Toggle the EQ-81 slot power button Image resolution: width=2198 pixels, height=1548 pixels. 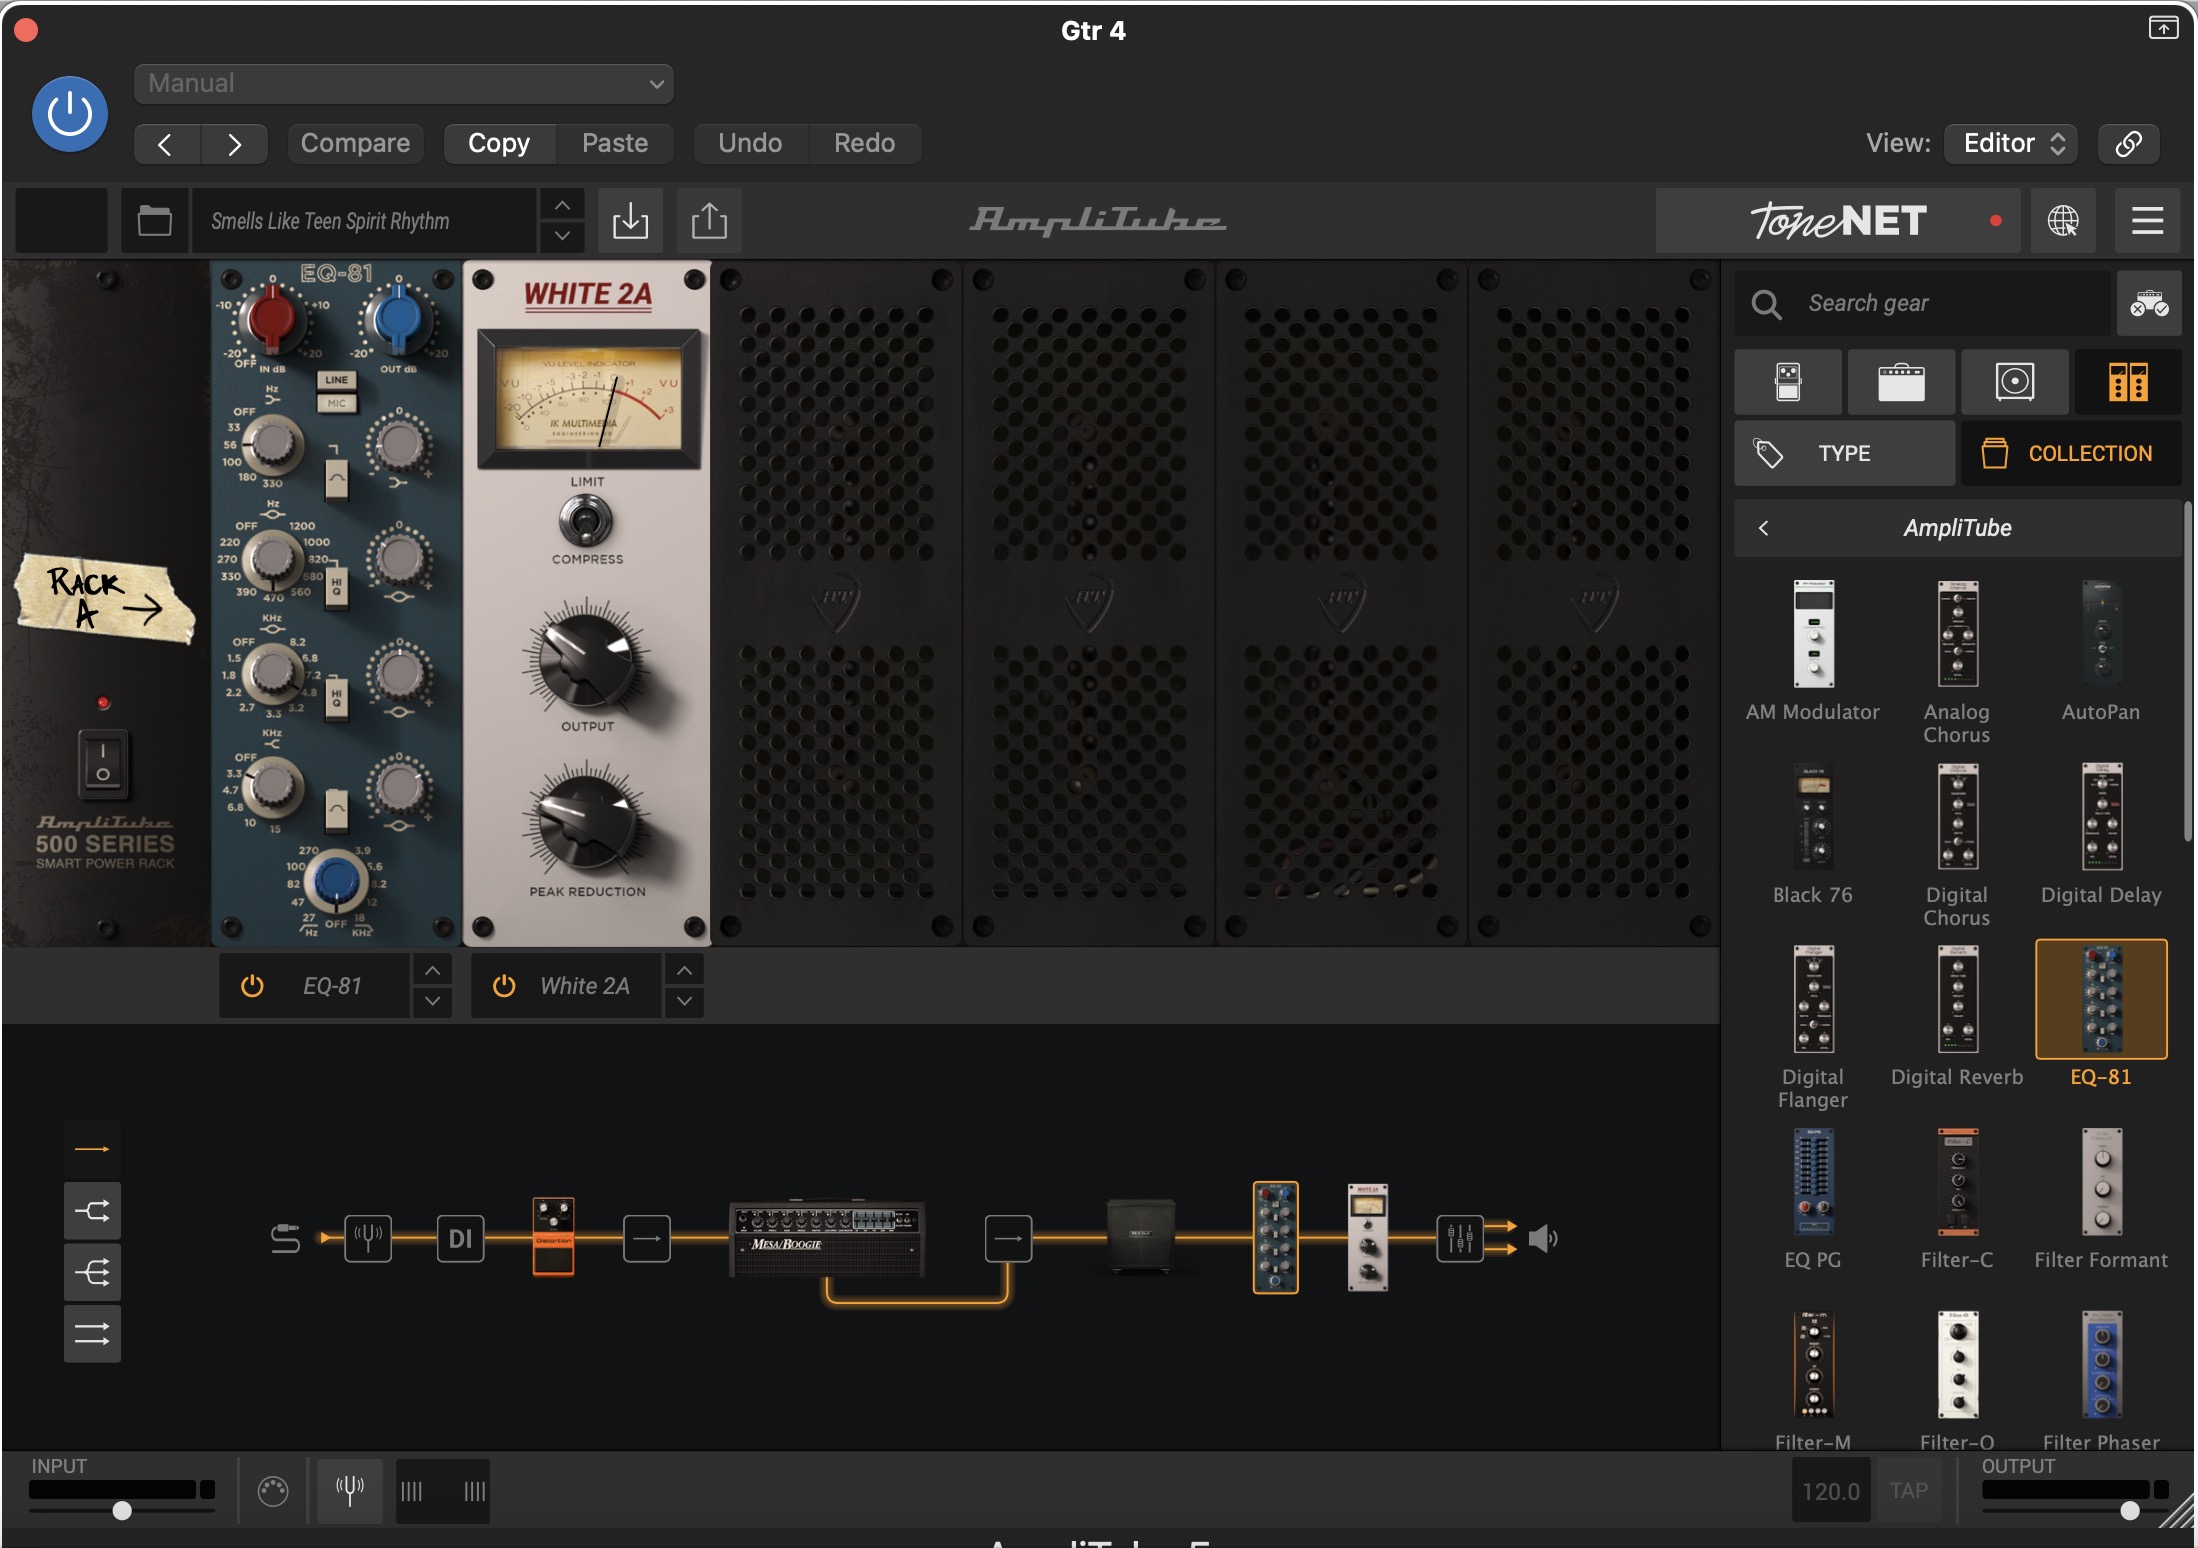pos(252,986)
